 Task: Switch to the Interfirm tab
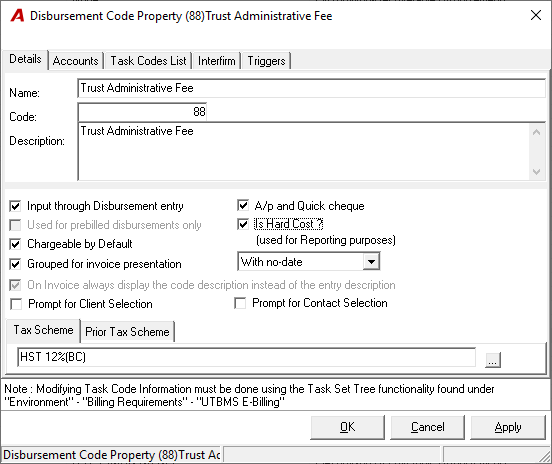[217, 61]
